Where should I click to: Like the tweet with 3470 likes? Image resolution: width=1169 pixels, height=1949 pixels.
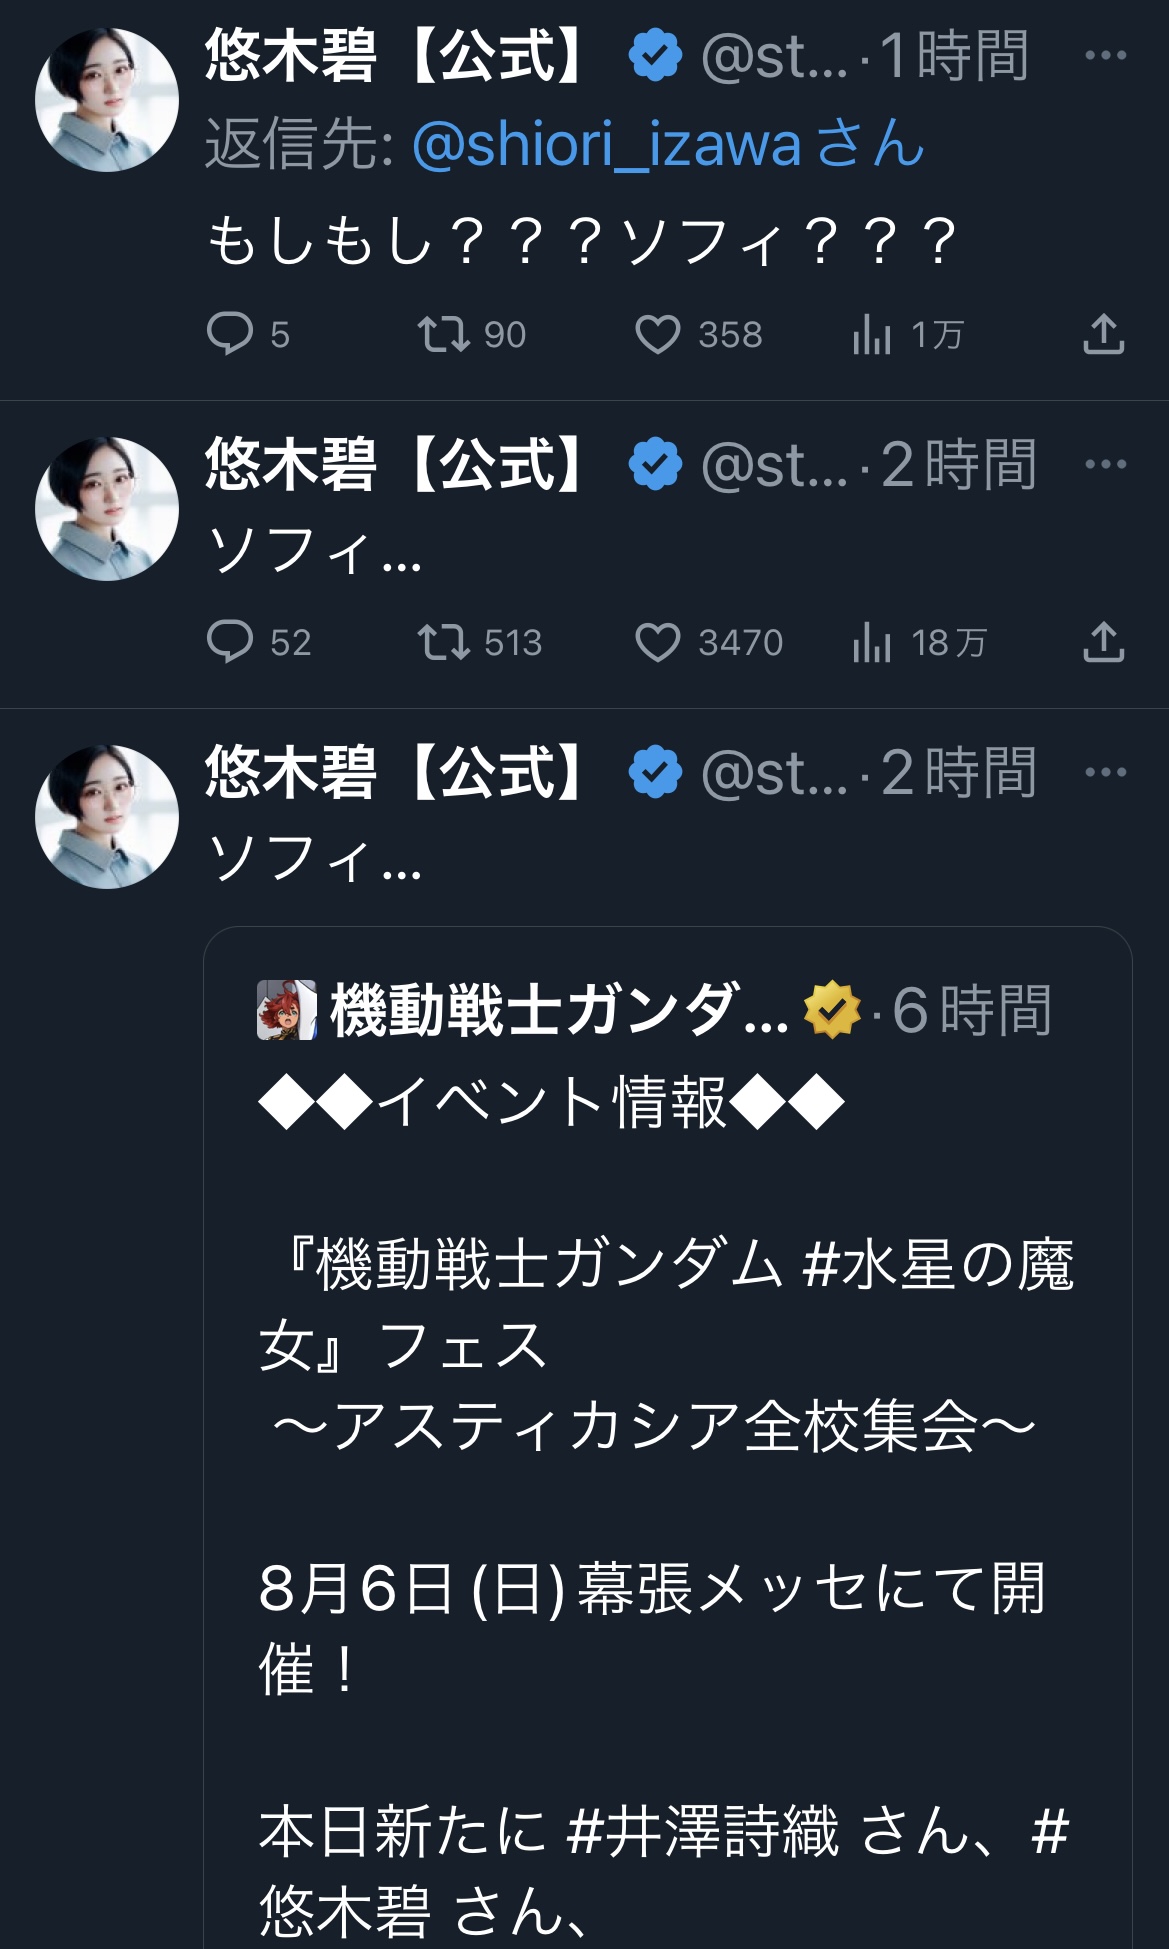pos(658,642)
